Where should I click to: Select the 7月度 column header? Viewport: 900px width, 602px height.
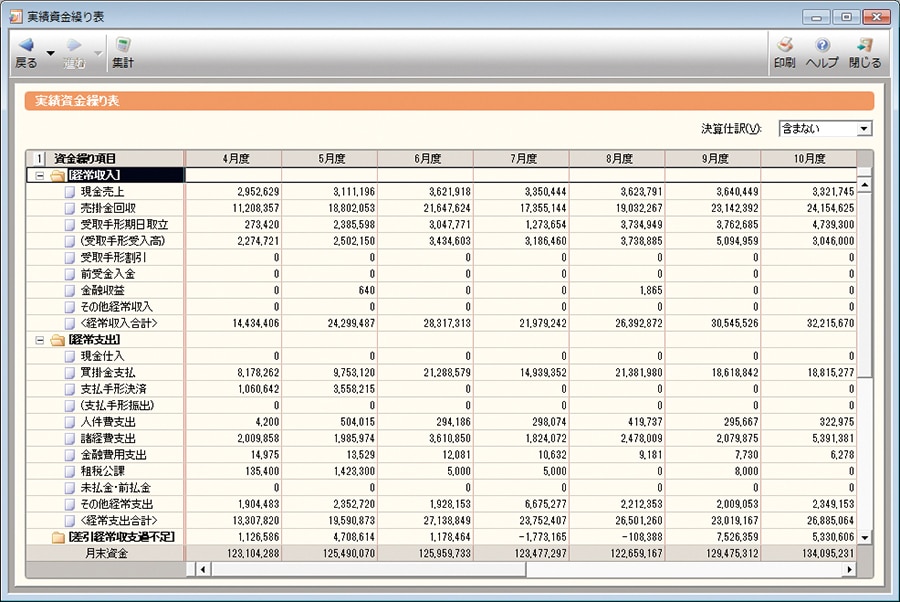tap(521, 158)
